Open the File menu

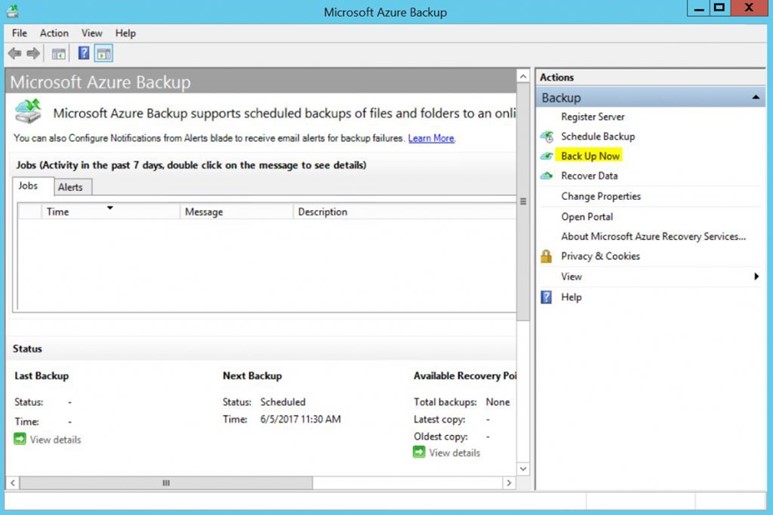coord(20,33)
